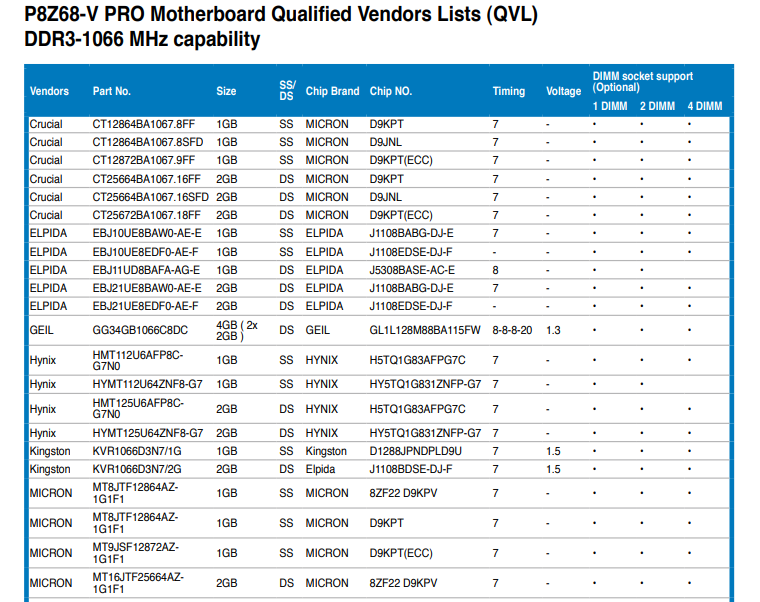Click the 'Part No.' column header
The width and height of the screenshot is (760, 602).
(x=111, y=91)
